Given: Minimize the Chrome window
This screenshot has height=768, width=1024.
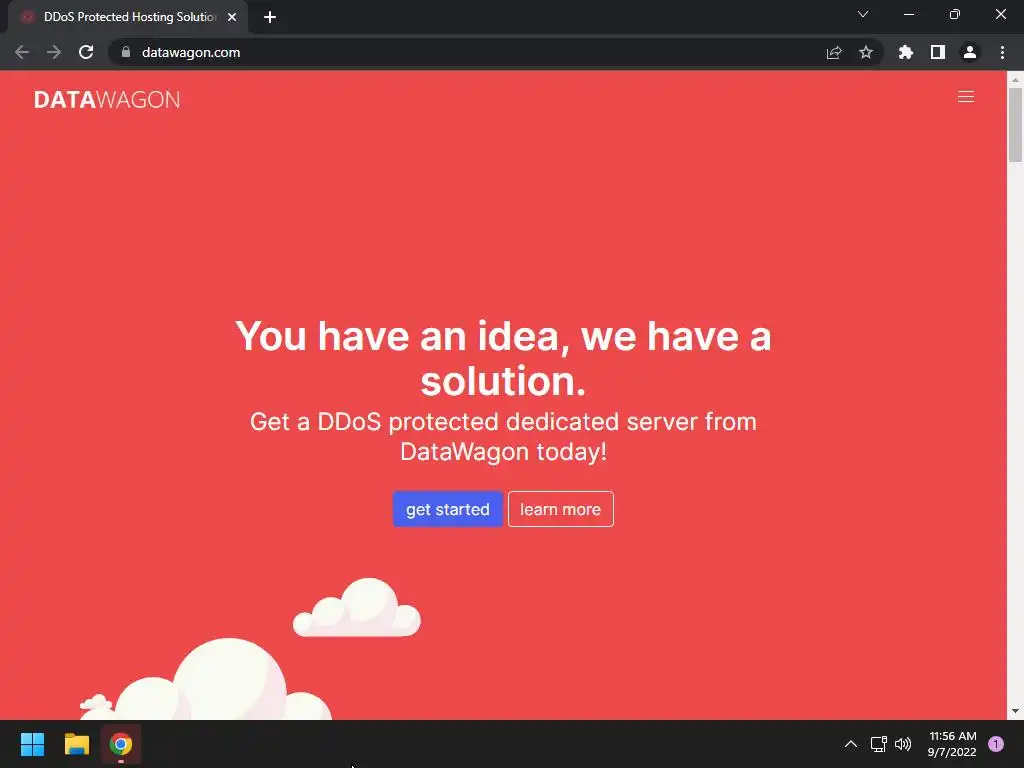Looking at the screenshot, I should (x=909, y=14).
